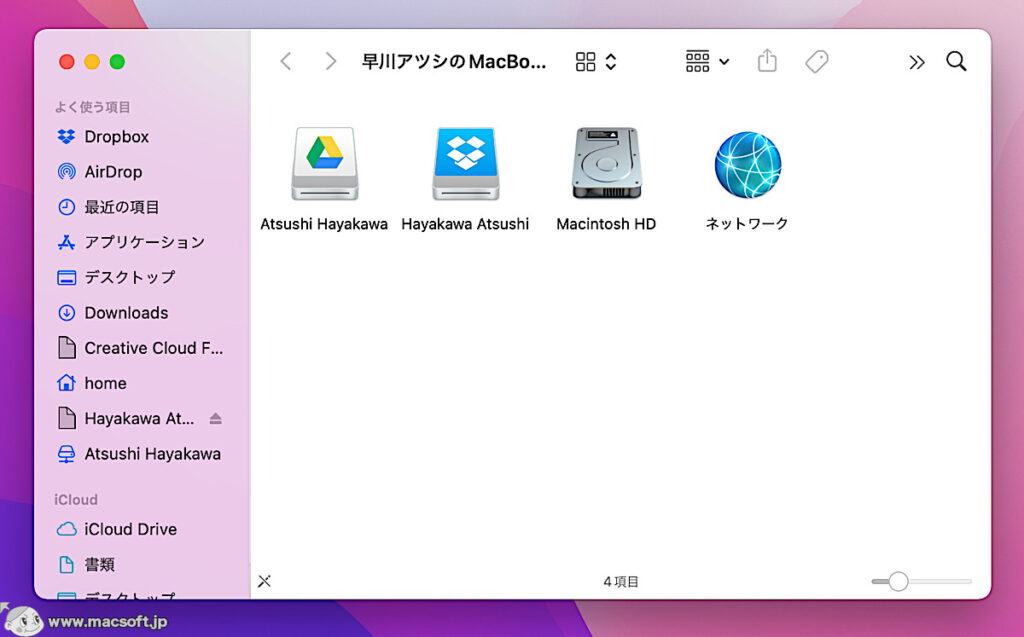
Task: Click the Macintosh HD label text
Action: point(606,224)
